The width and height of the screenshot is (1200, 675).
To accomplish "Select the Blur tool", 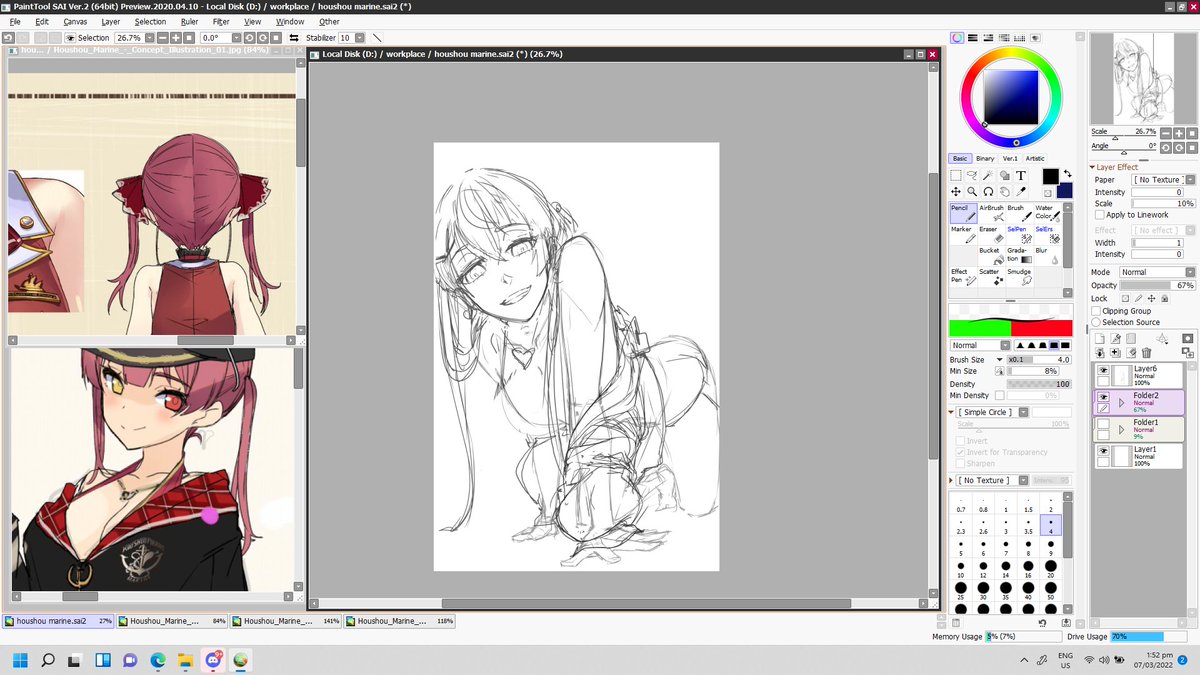I will click(x=1046, y=256).
